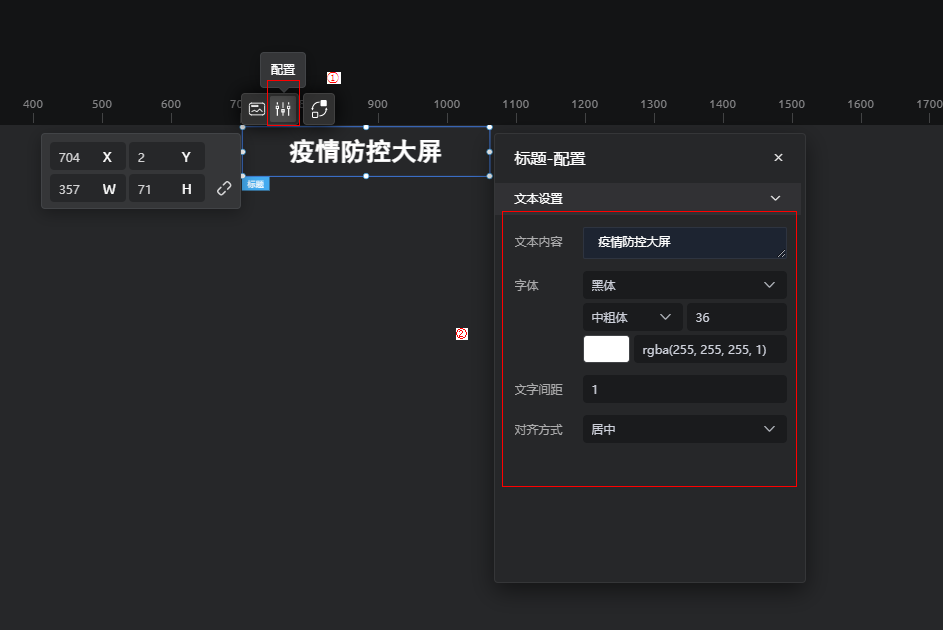Click the 文字间距 label
The width and height of the screenshot is (943, 630).
pos(538,390)
